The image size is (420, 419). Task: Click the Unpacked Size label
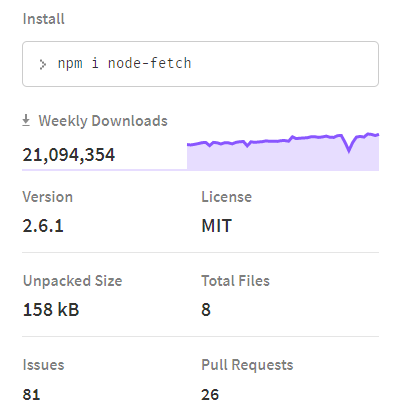[x=73, y=281]
